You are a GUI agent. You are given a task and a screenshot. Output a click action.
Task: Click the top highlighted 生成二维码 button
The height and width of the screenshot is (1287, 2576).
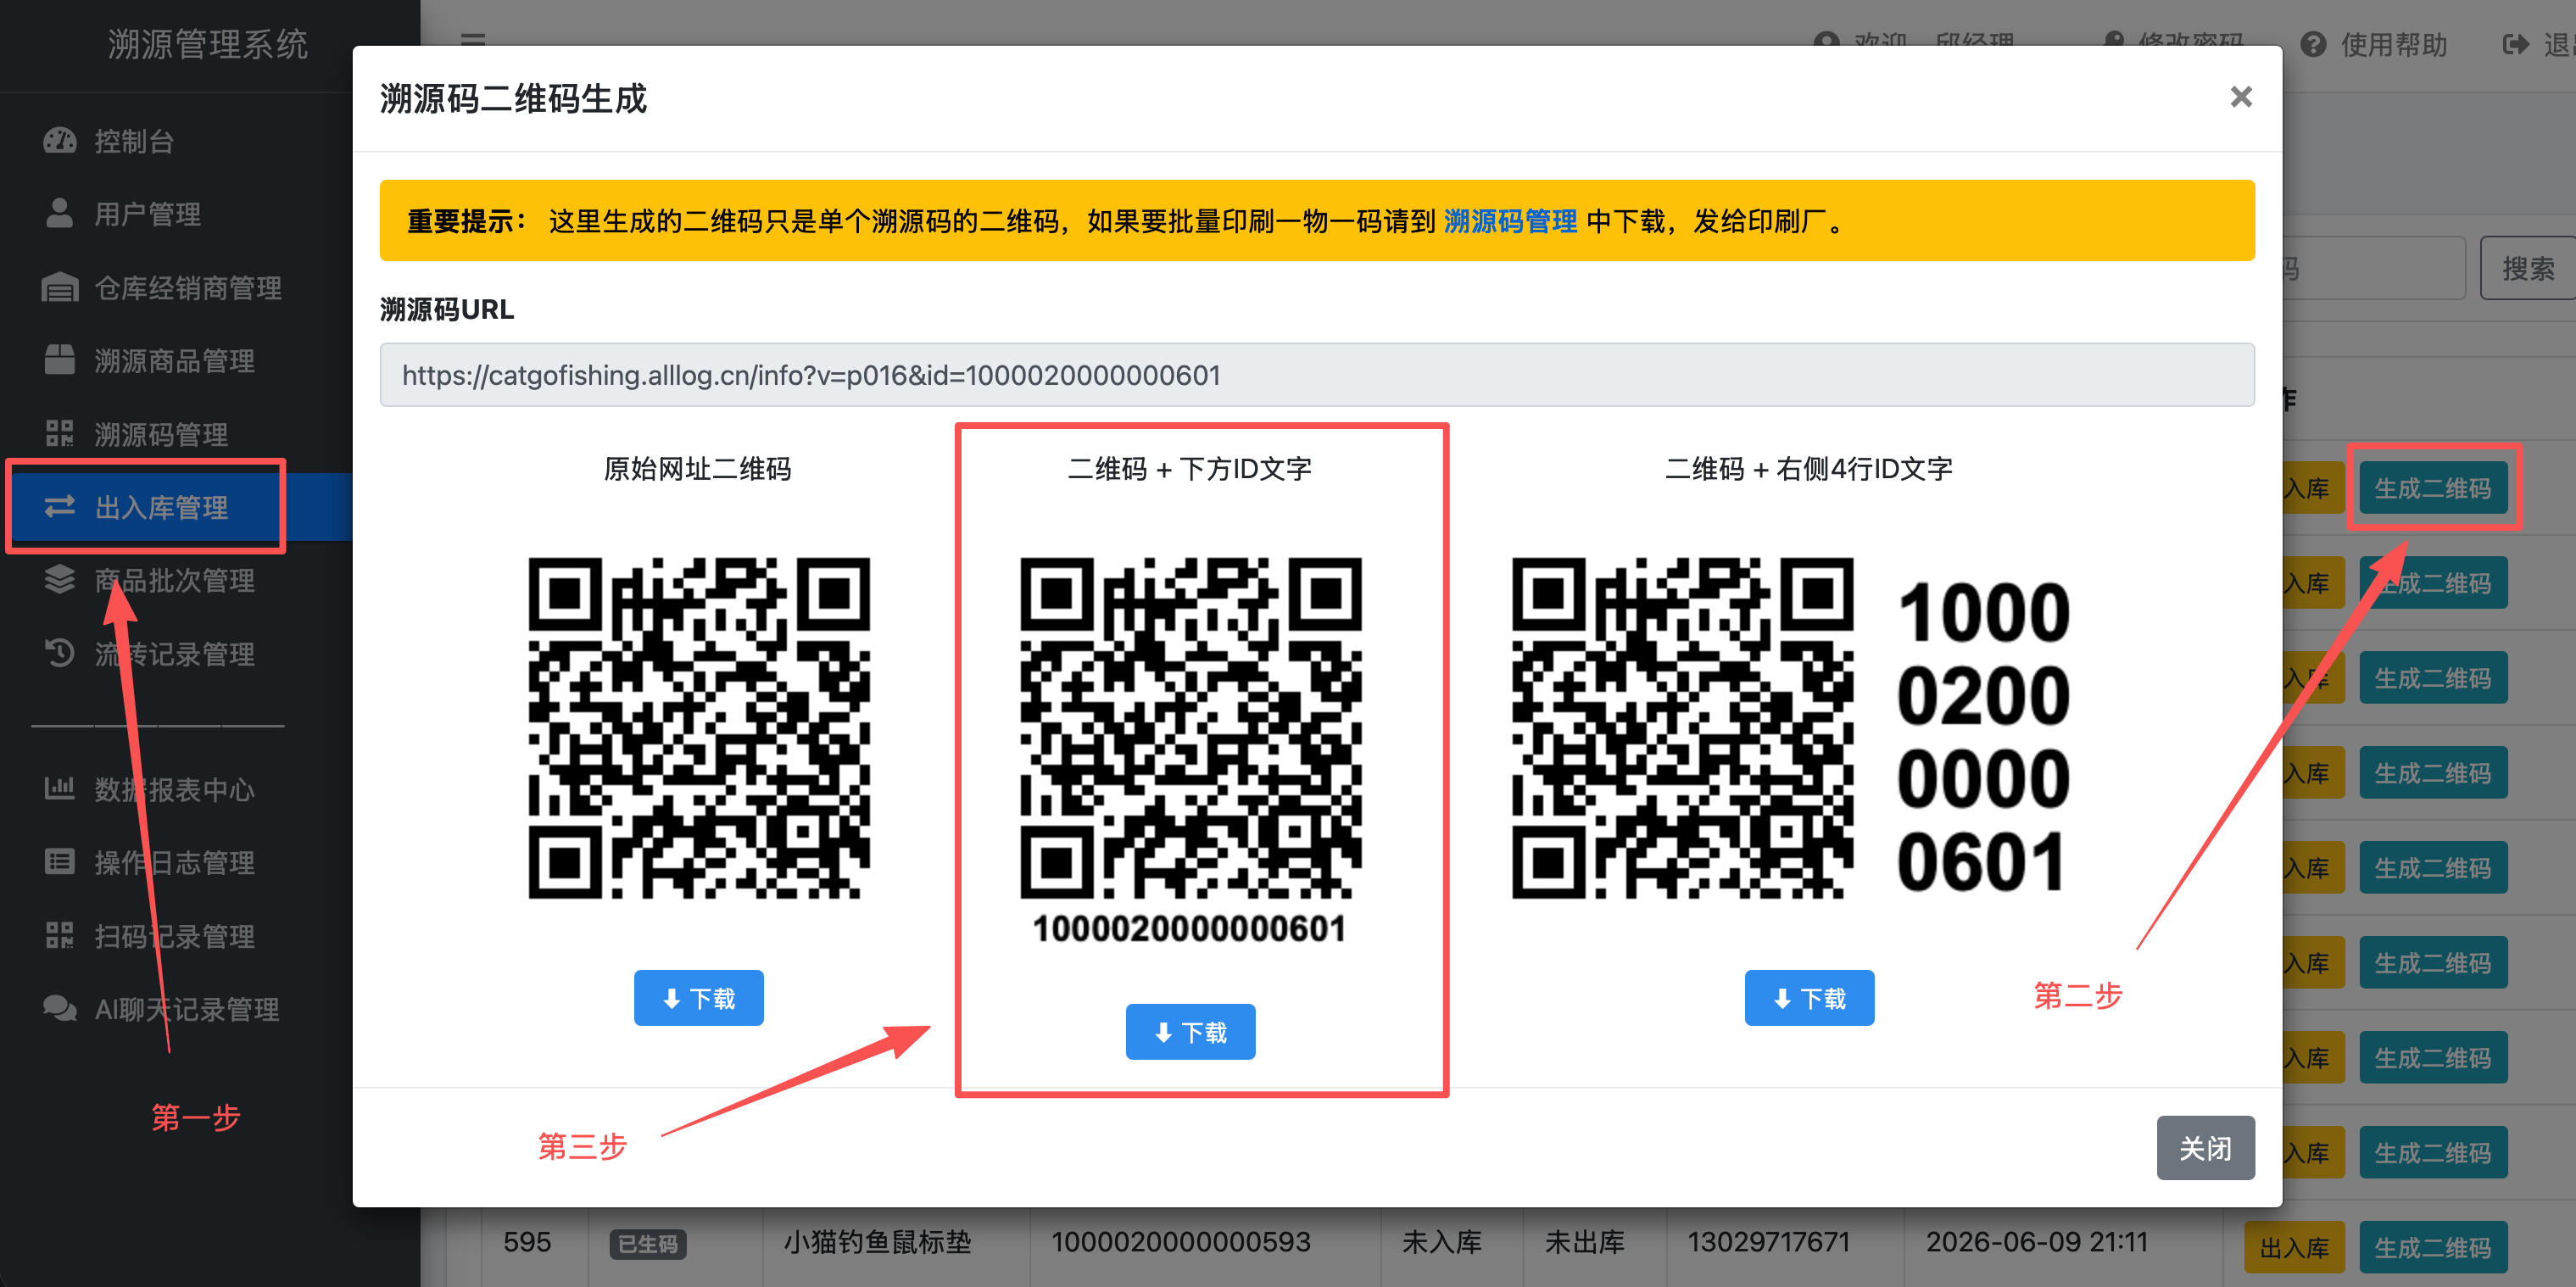2432,488
